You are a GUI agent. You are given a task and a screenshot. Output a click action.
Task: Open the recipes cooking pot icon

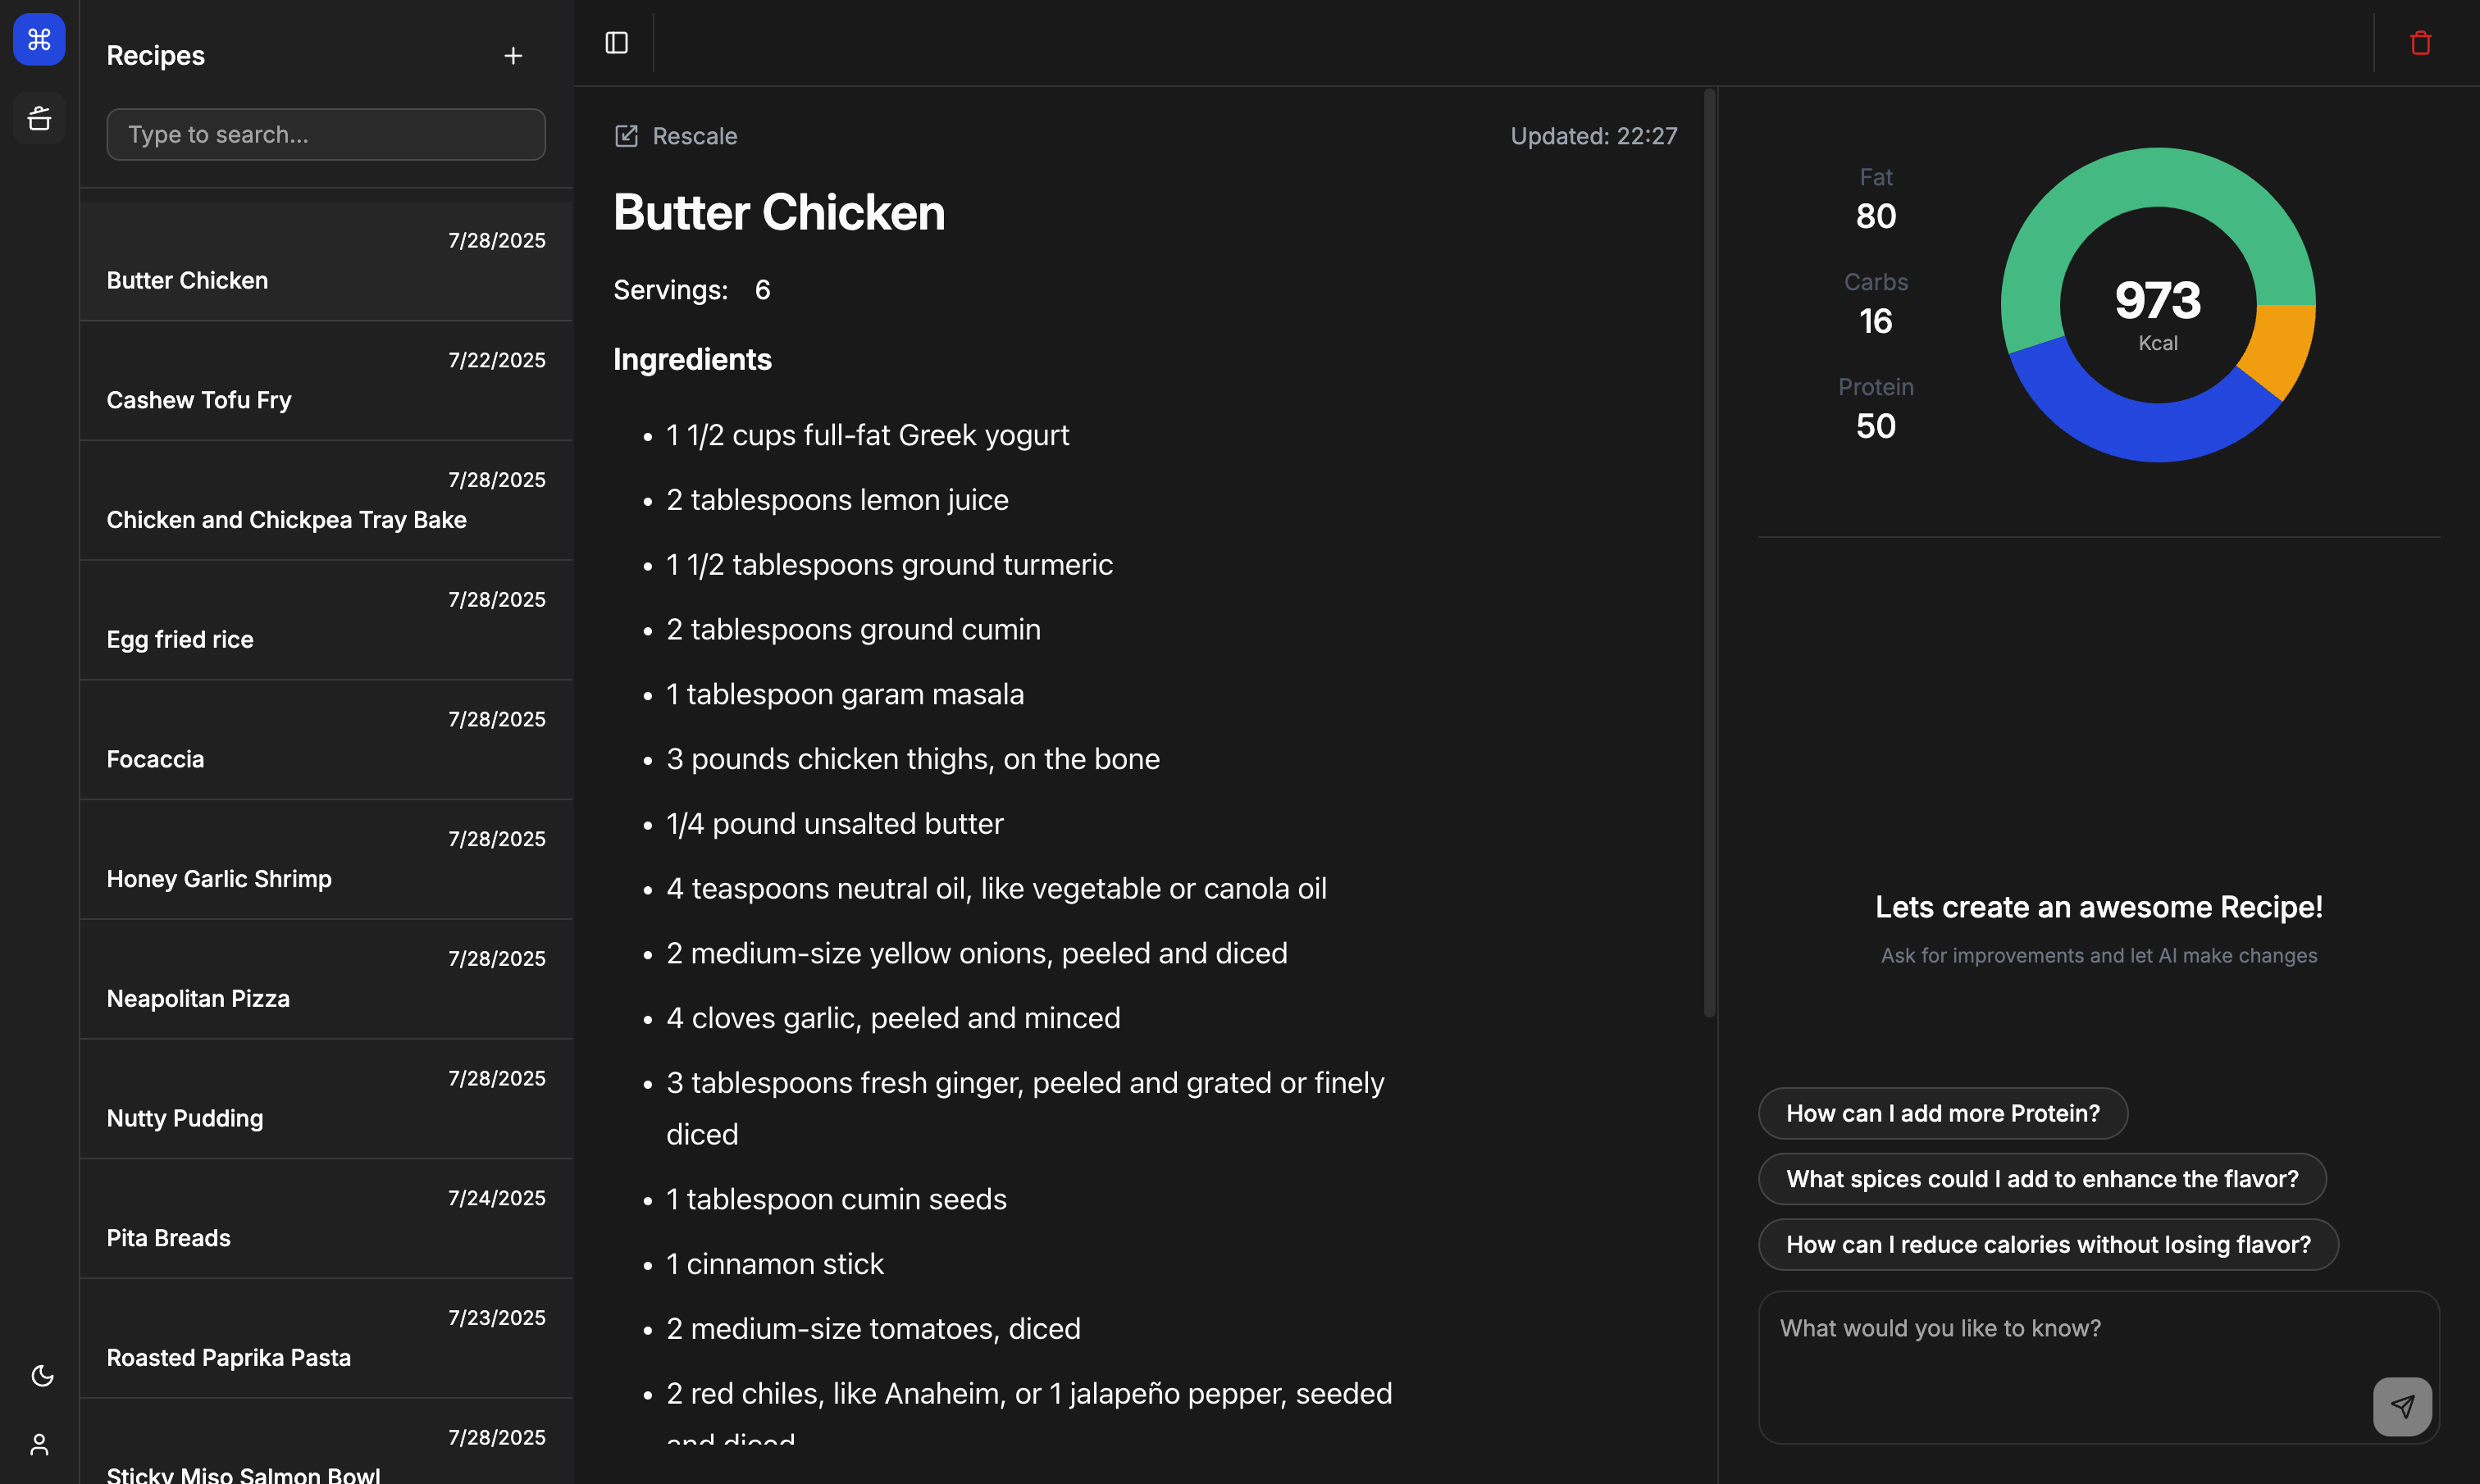(x=39, y=118)
